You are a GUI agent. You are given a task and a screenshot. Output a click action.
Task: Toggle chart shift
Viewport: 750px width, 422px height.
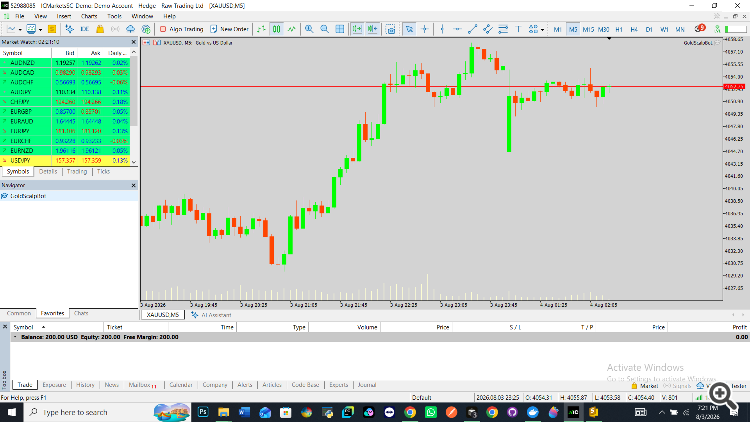(x=372, y=29)
